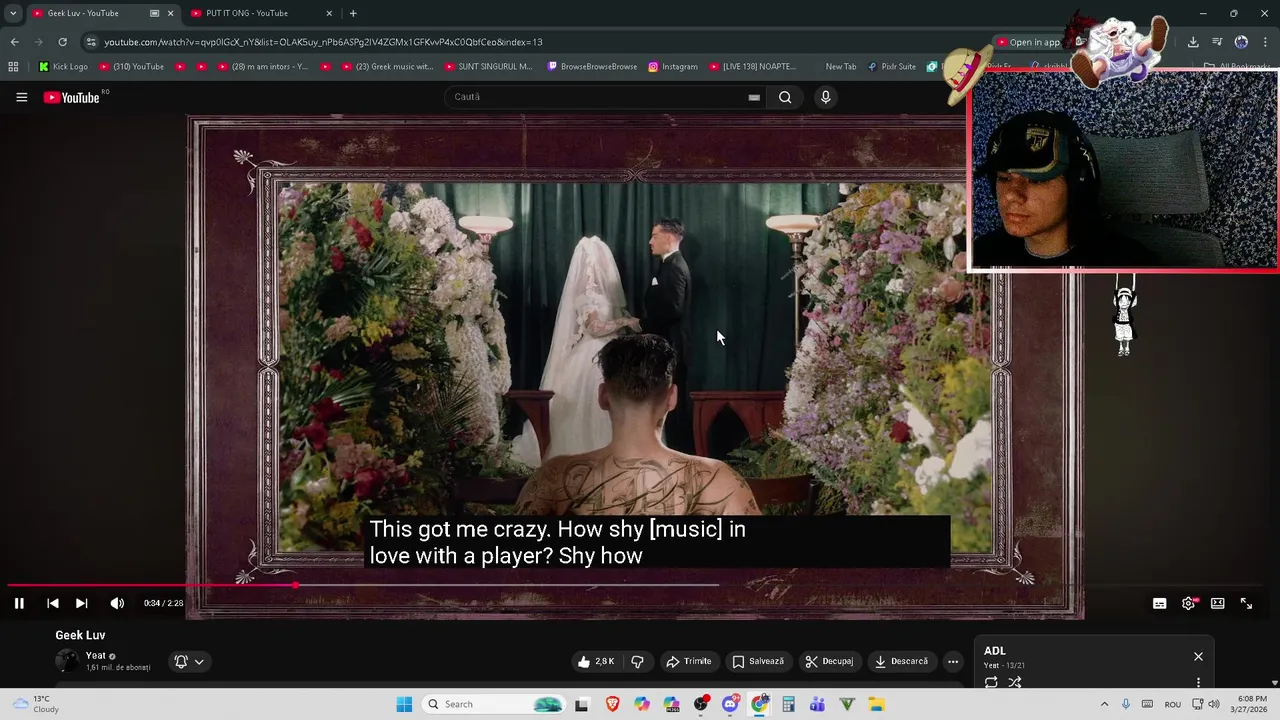Image resolution: width=1280 pixels, height=720 pixels.
Task: Toggle subtitles/closed captions button
Action: (1159, 603)
